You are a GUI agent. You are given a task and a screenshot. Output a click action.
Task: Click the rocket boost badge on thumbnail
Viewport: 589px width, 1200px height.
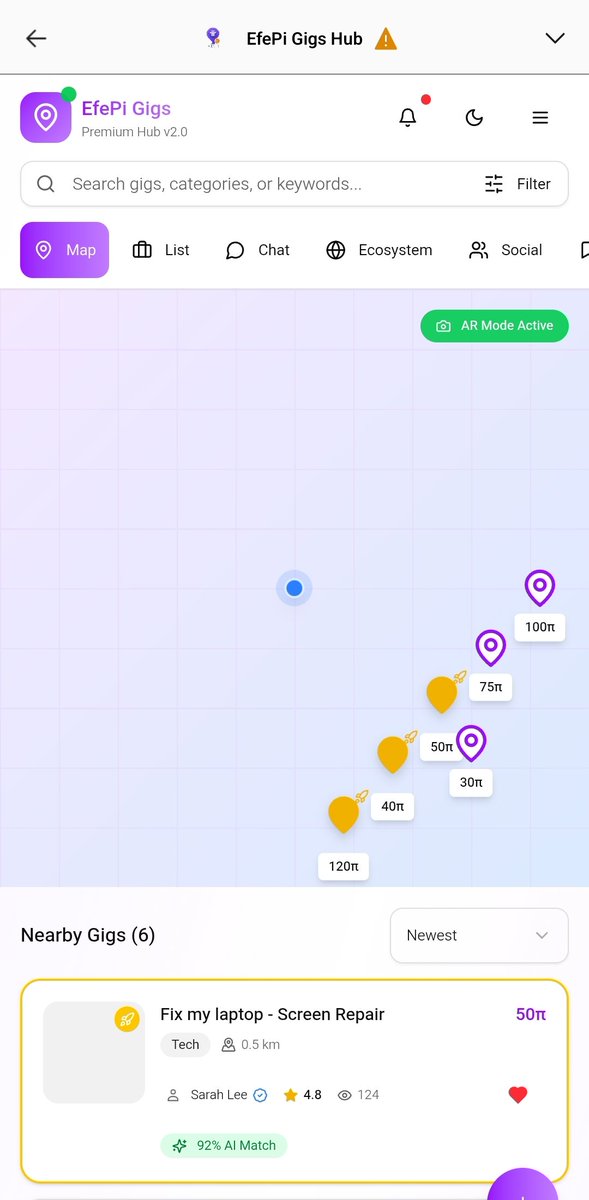coord(126,1020)
